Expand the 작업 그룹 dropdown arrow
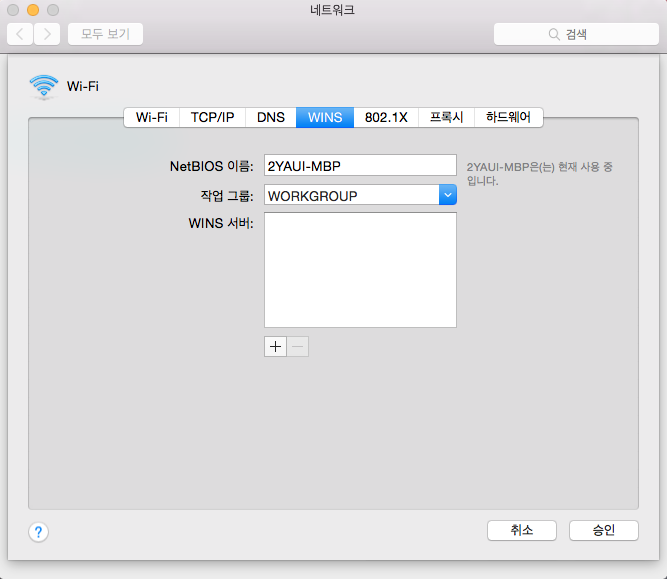The height and width of the screenshot is (579, 667). 448,196
